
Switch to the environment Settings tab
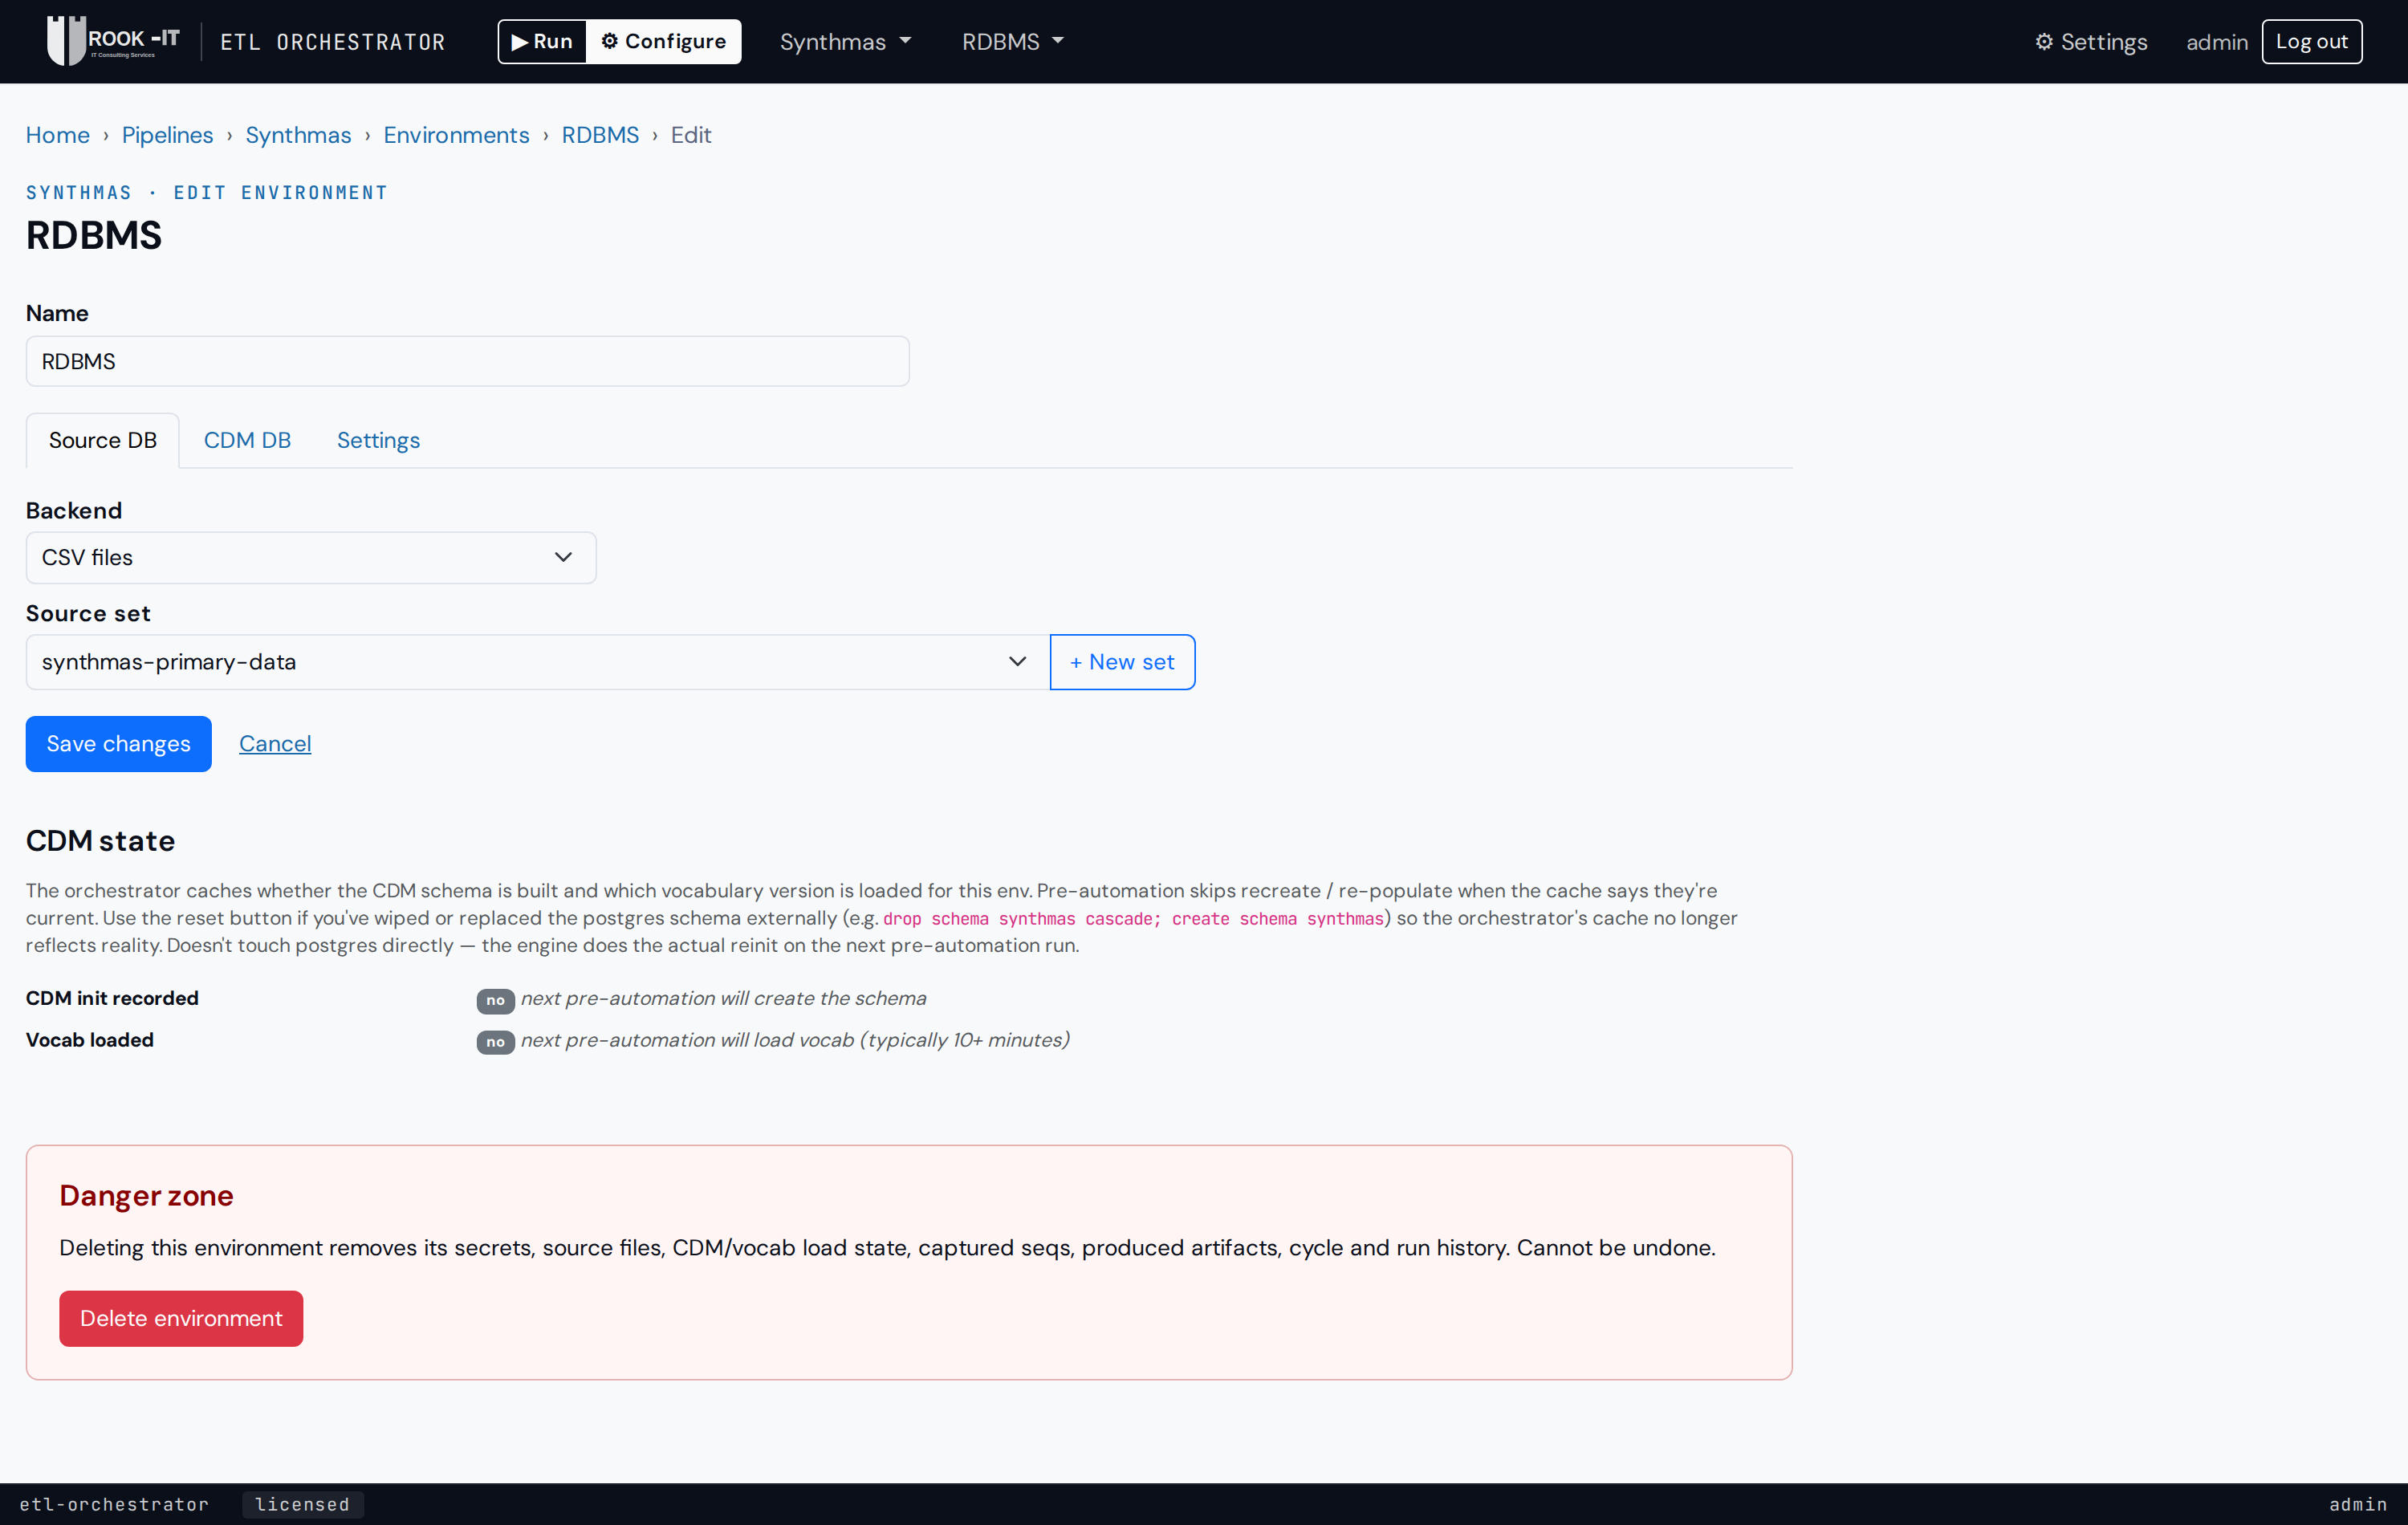(378, 440)
